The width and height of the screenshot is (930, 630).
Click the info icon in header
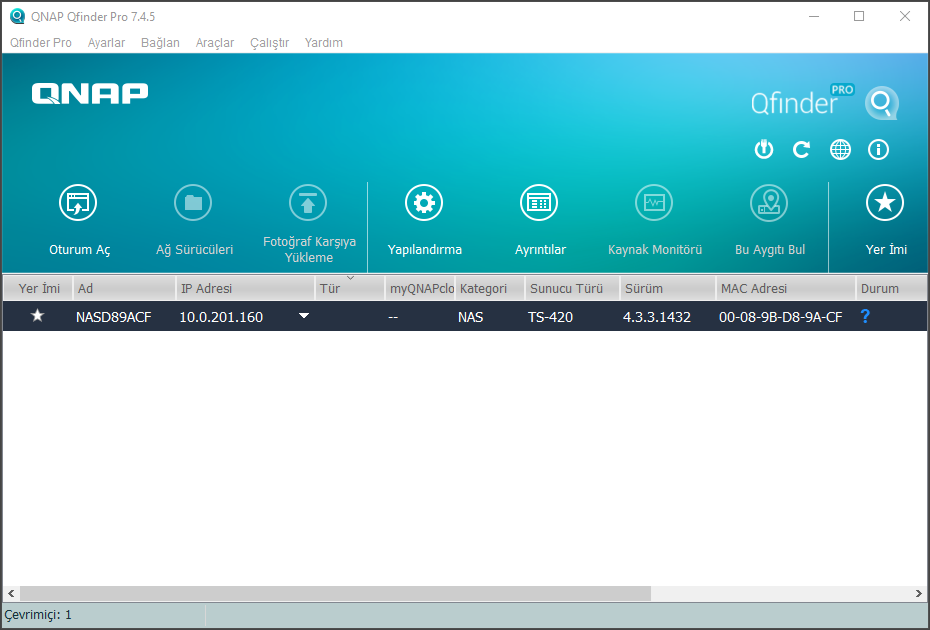tap(879, 150)
